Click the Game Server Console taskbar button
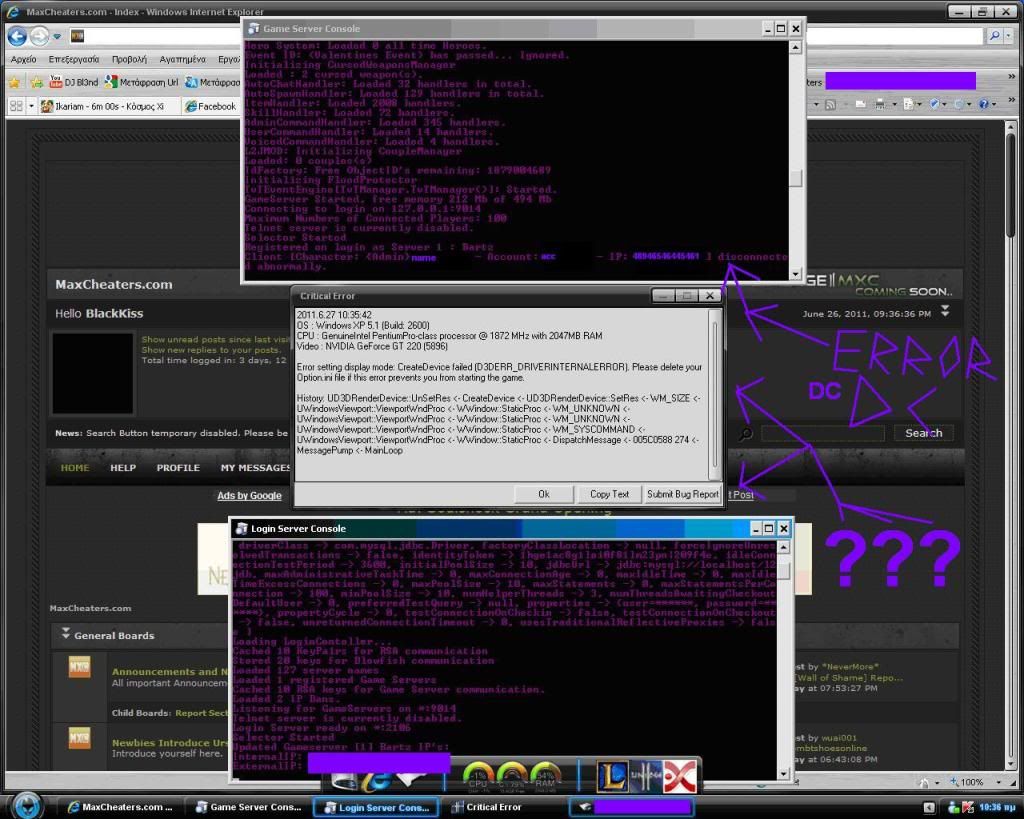This screenshot has height=819, width=1024. click(250, 806)
